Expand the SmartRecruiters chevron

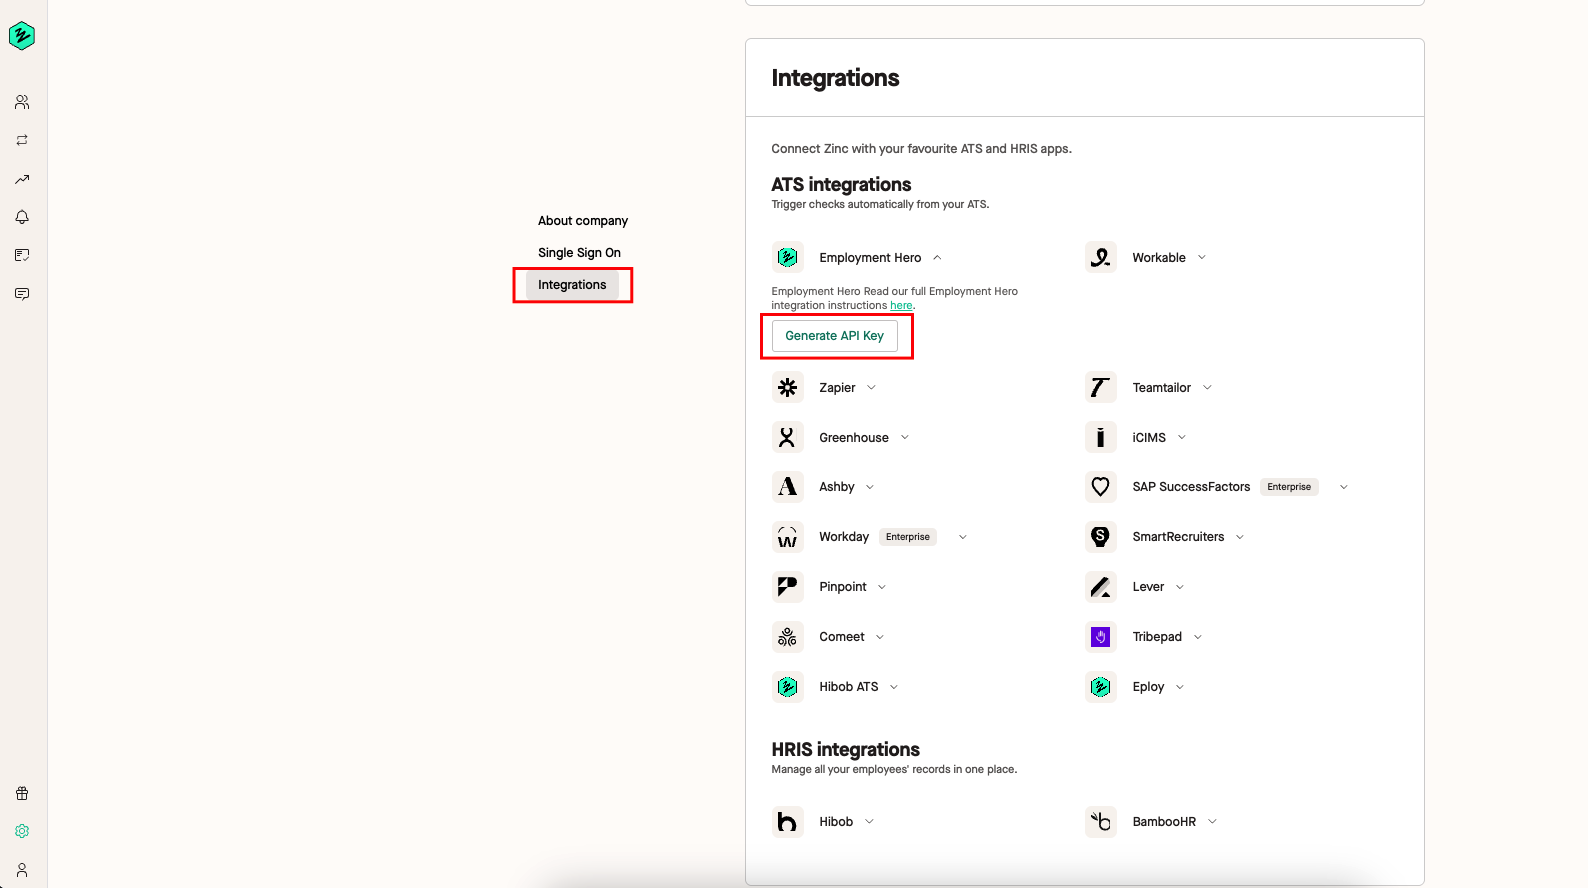(1240, 538)
